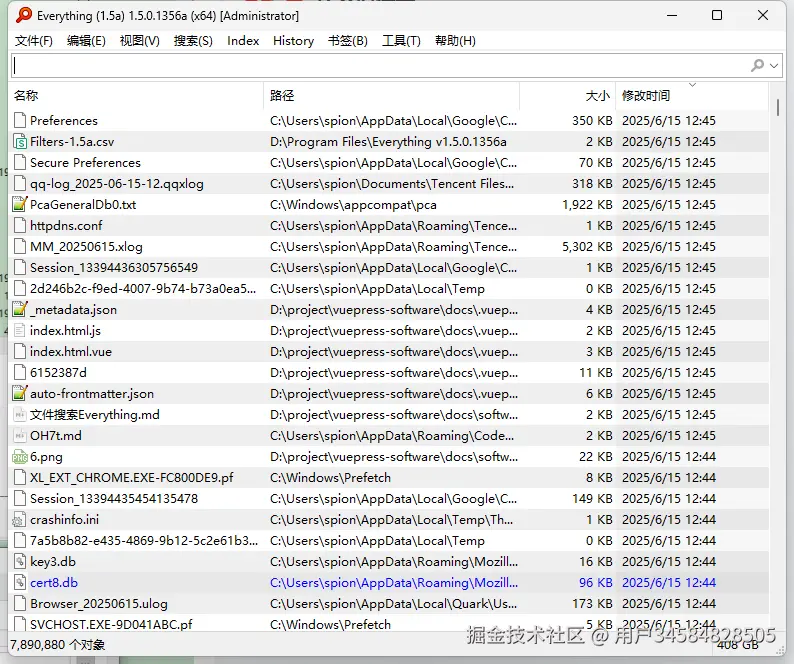Open the Index menu
This screenshot has height=664, width=794.
tap(243, 41)
